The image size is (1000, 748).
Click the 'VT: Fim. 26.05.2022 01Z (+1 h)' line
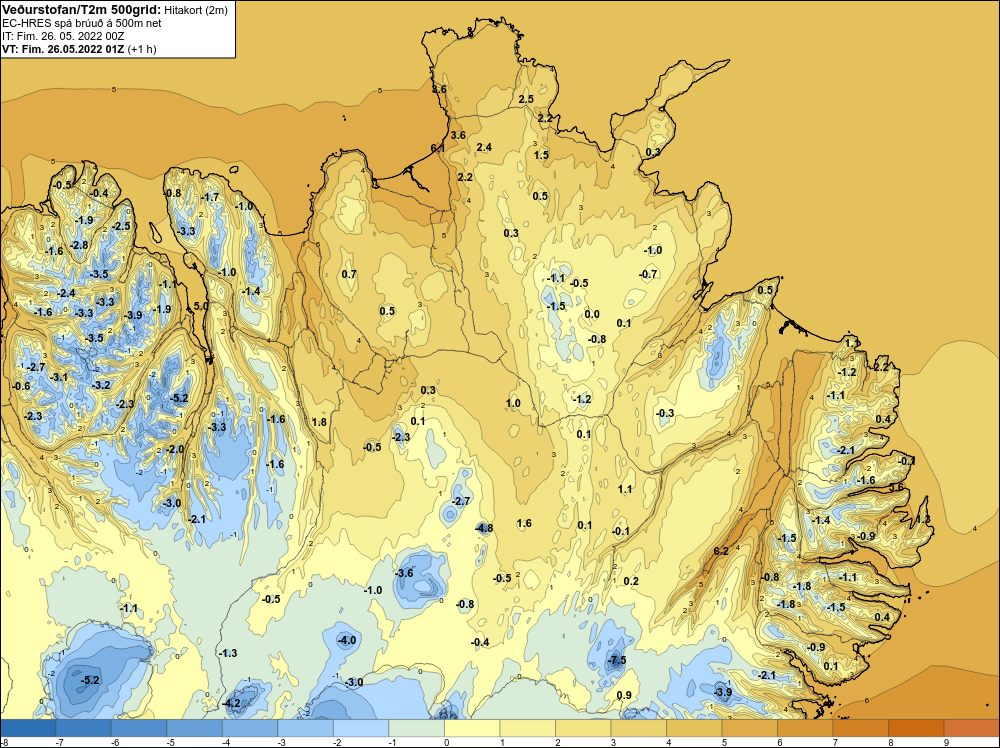pyautogui.click(x=79, y=49)
